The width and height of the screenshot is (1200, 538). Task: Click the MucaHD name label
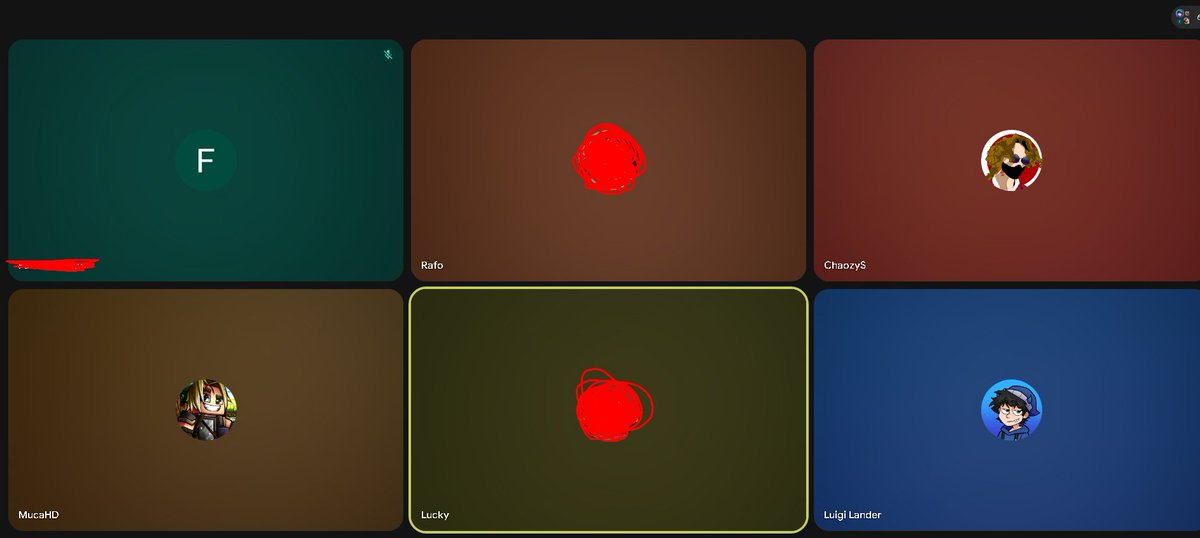click(x=38, y=515)
